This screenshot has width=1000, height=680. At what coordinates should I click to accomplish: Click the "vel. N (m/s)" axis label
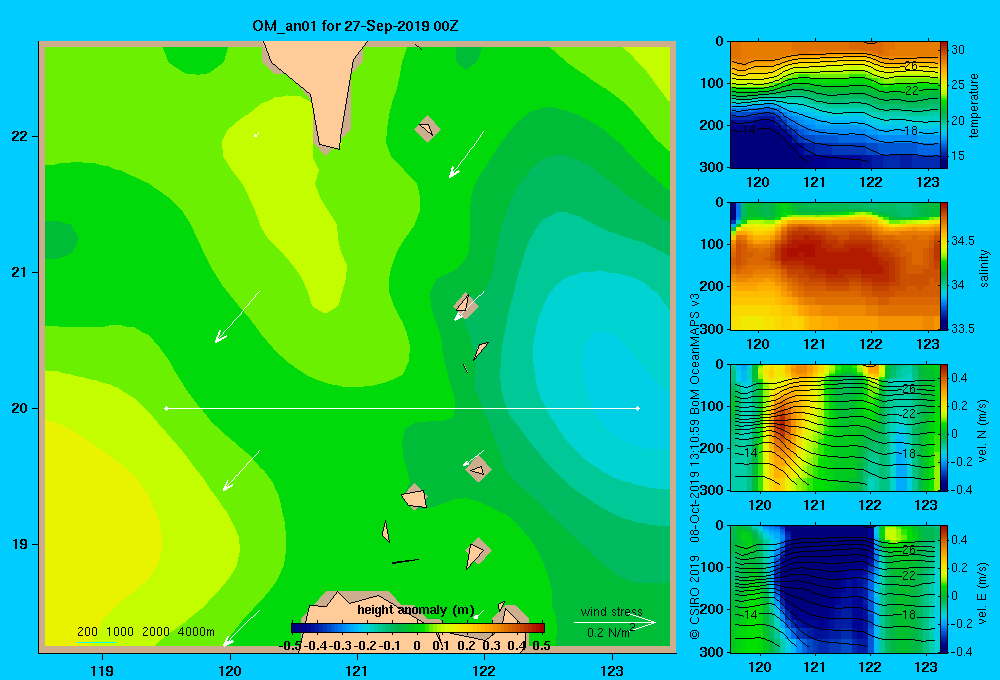[x=982, y=431]
